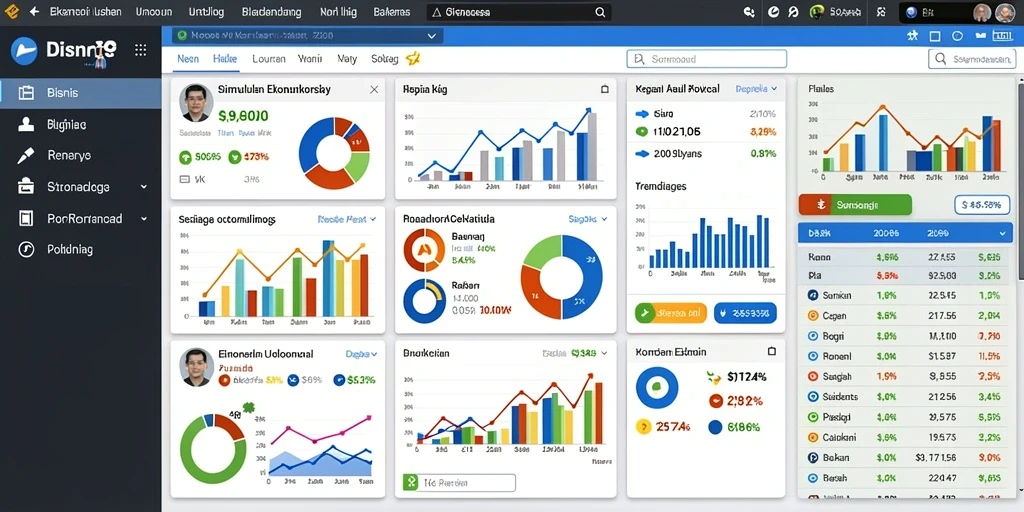The image size is (1024, 512).
Task: Click the green Somonge button
Action: pyautogui.click(x=855, y=205)
